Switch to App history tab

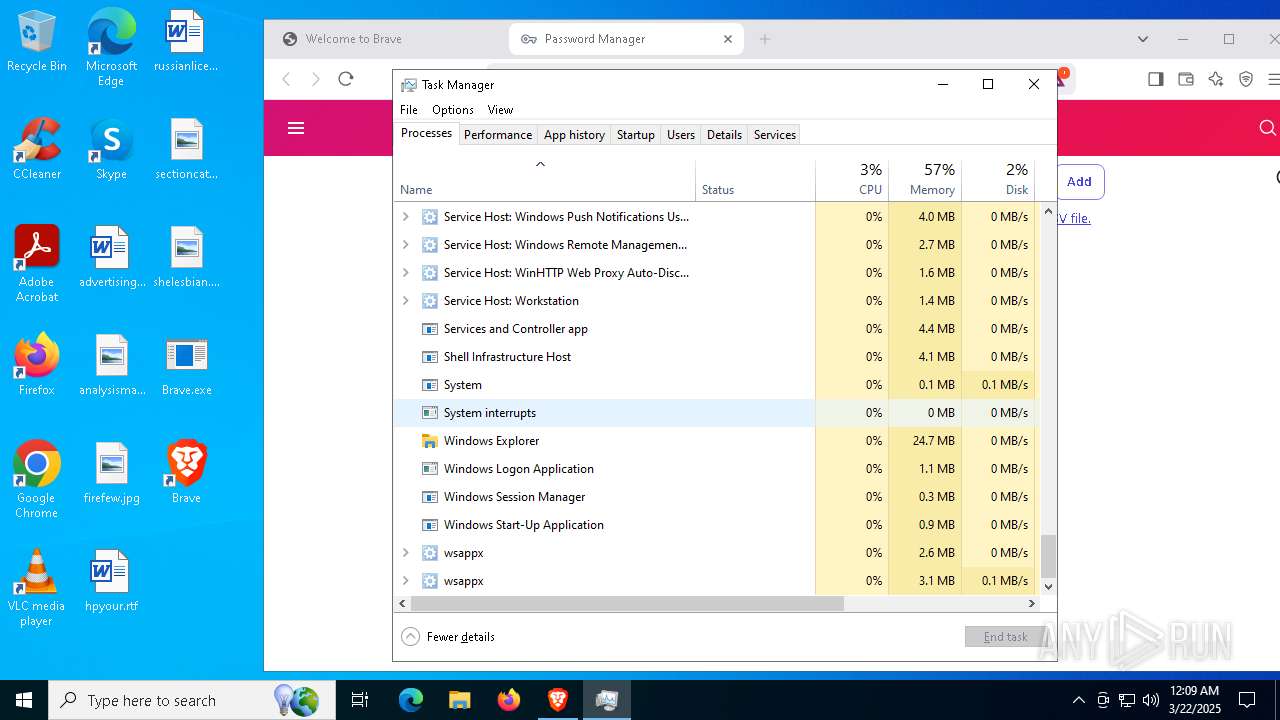coord(574,134)
